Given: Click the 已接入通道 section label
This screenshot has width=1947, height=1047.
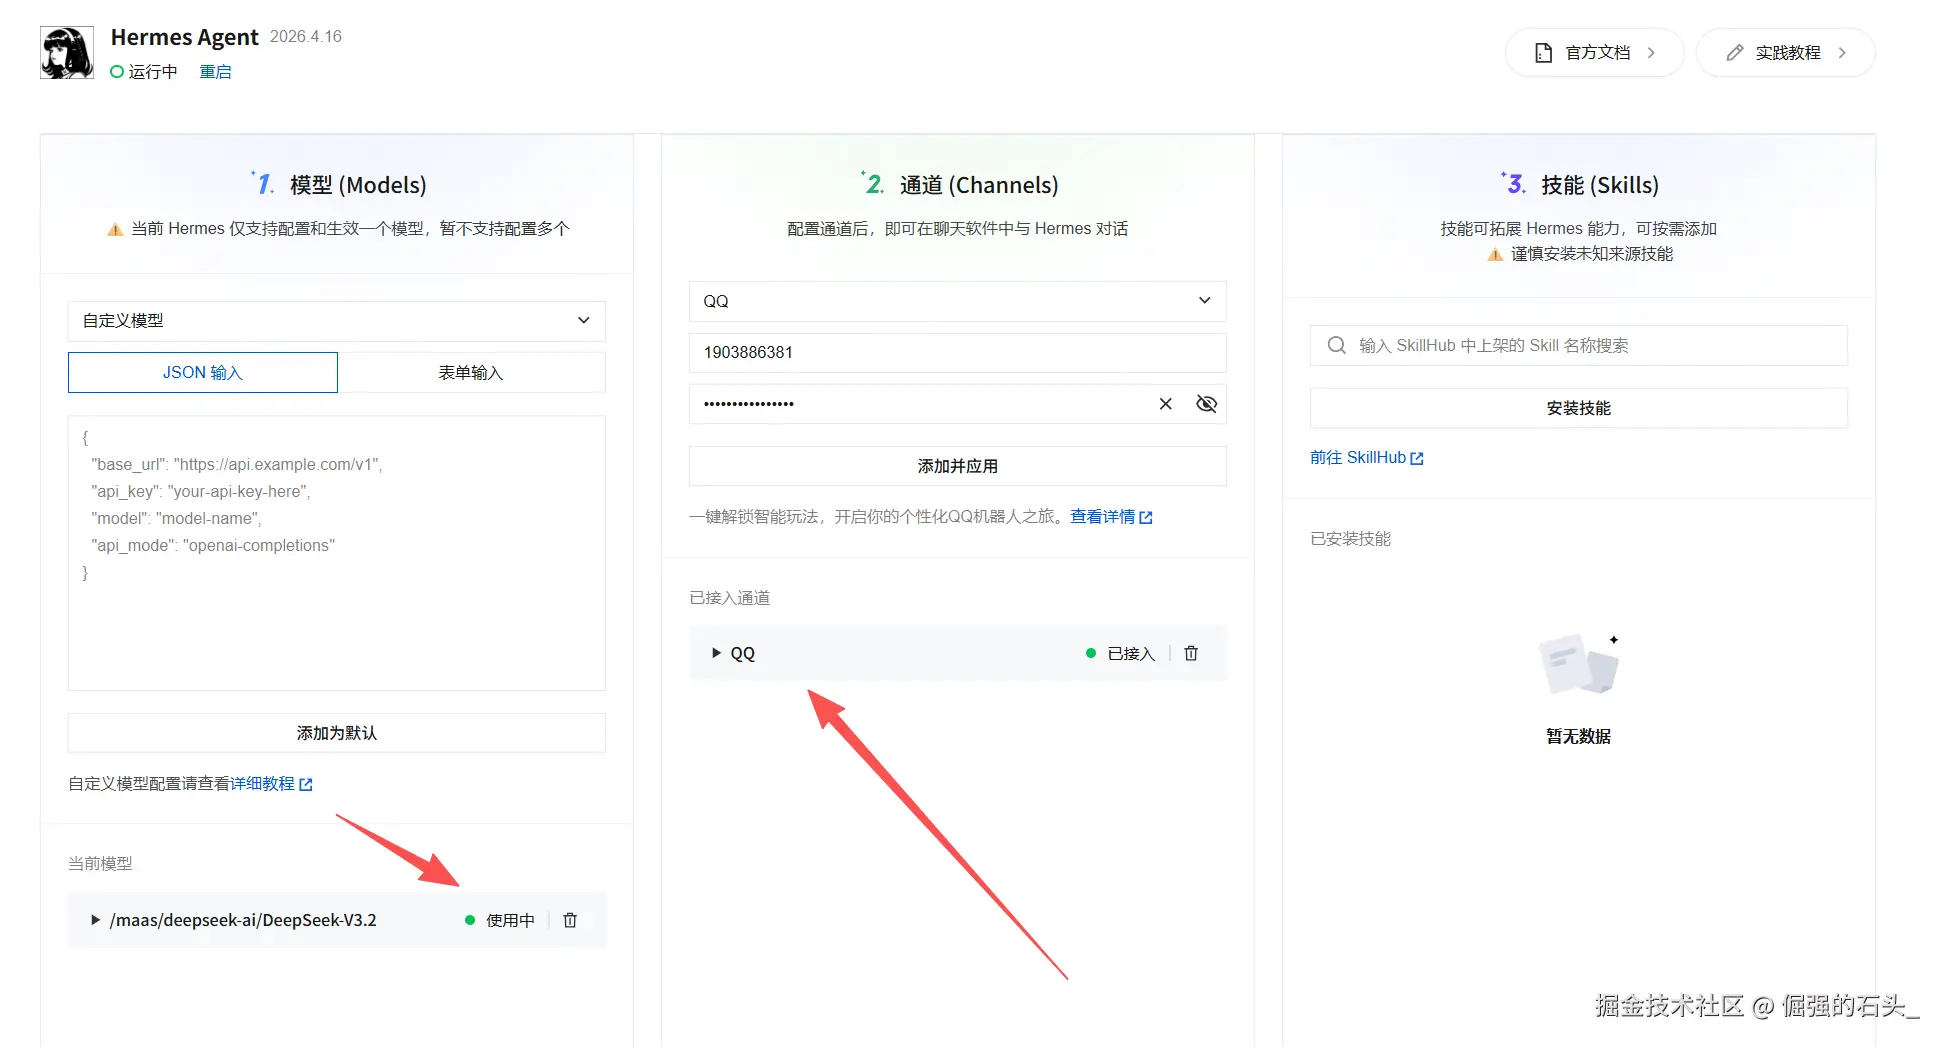Looking at the screenshot, I should [x=730, y=598].
